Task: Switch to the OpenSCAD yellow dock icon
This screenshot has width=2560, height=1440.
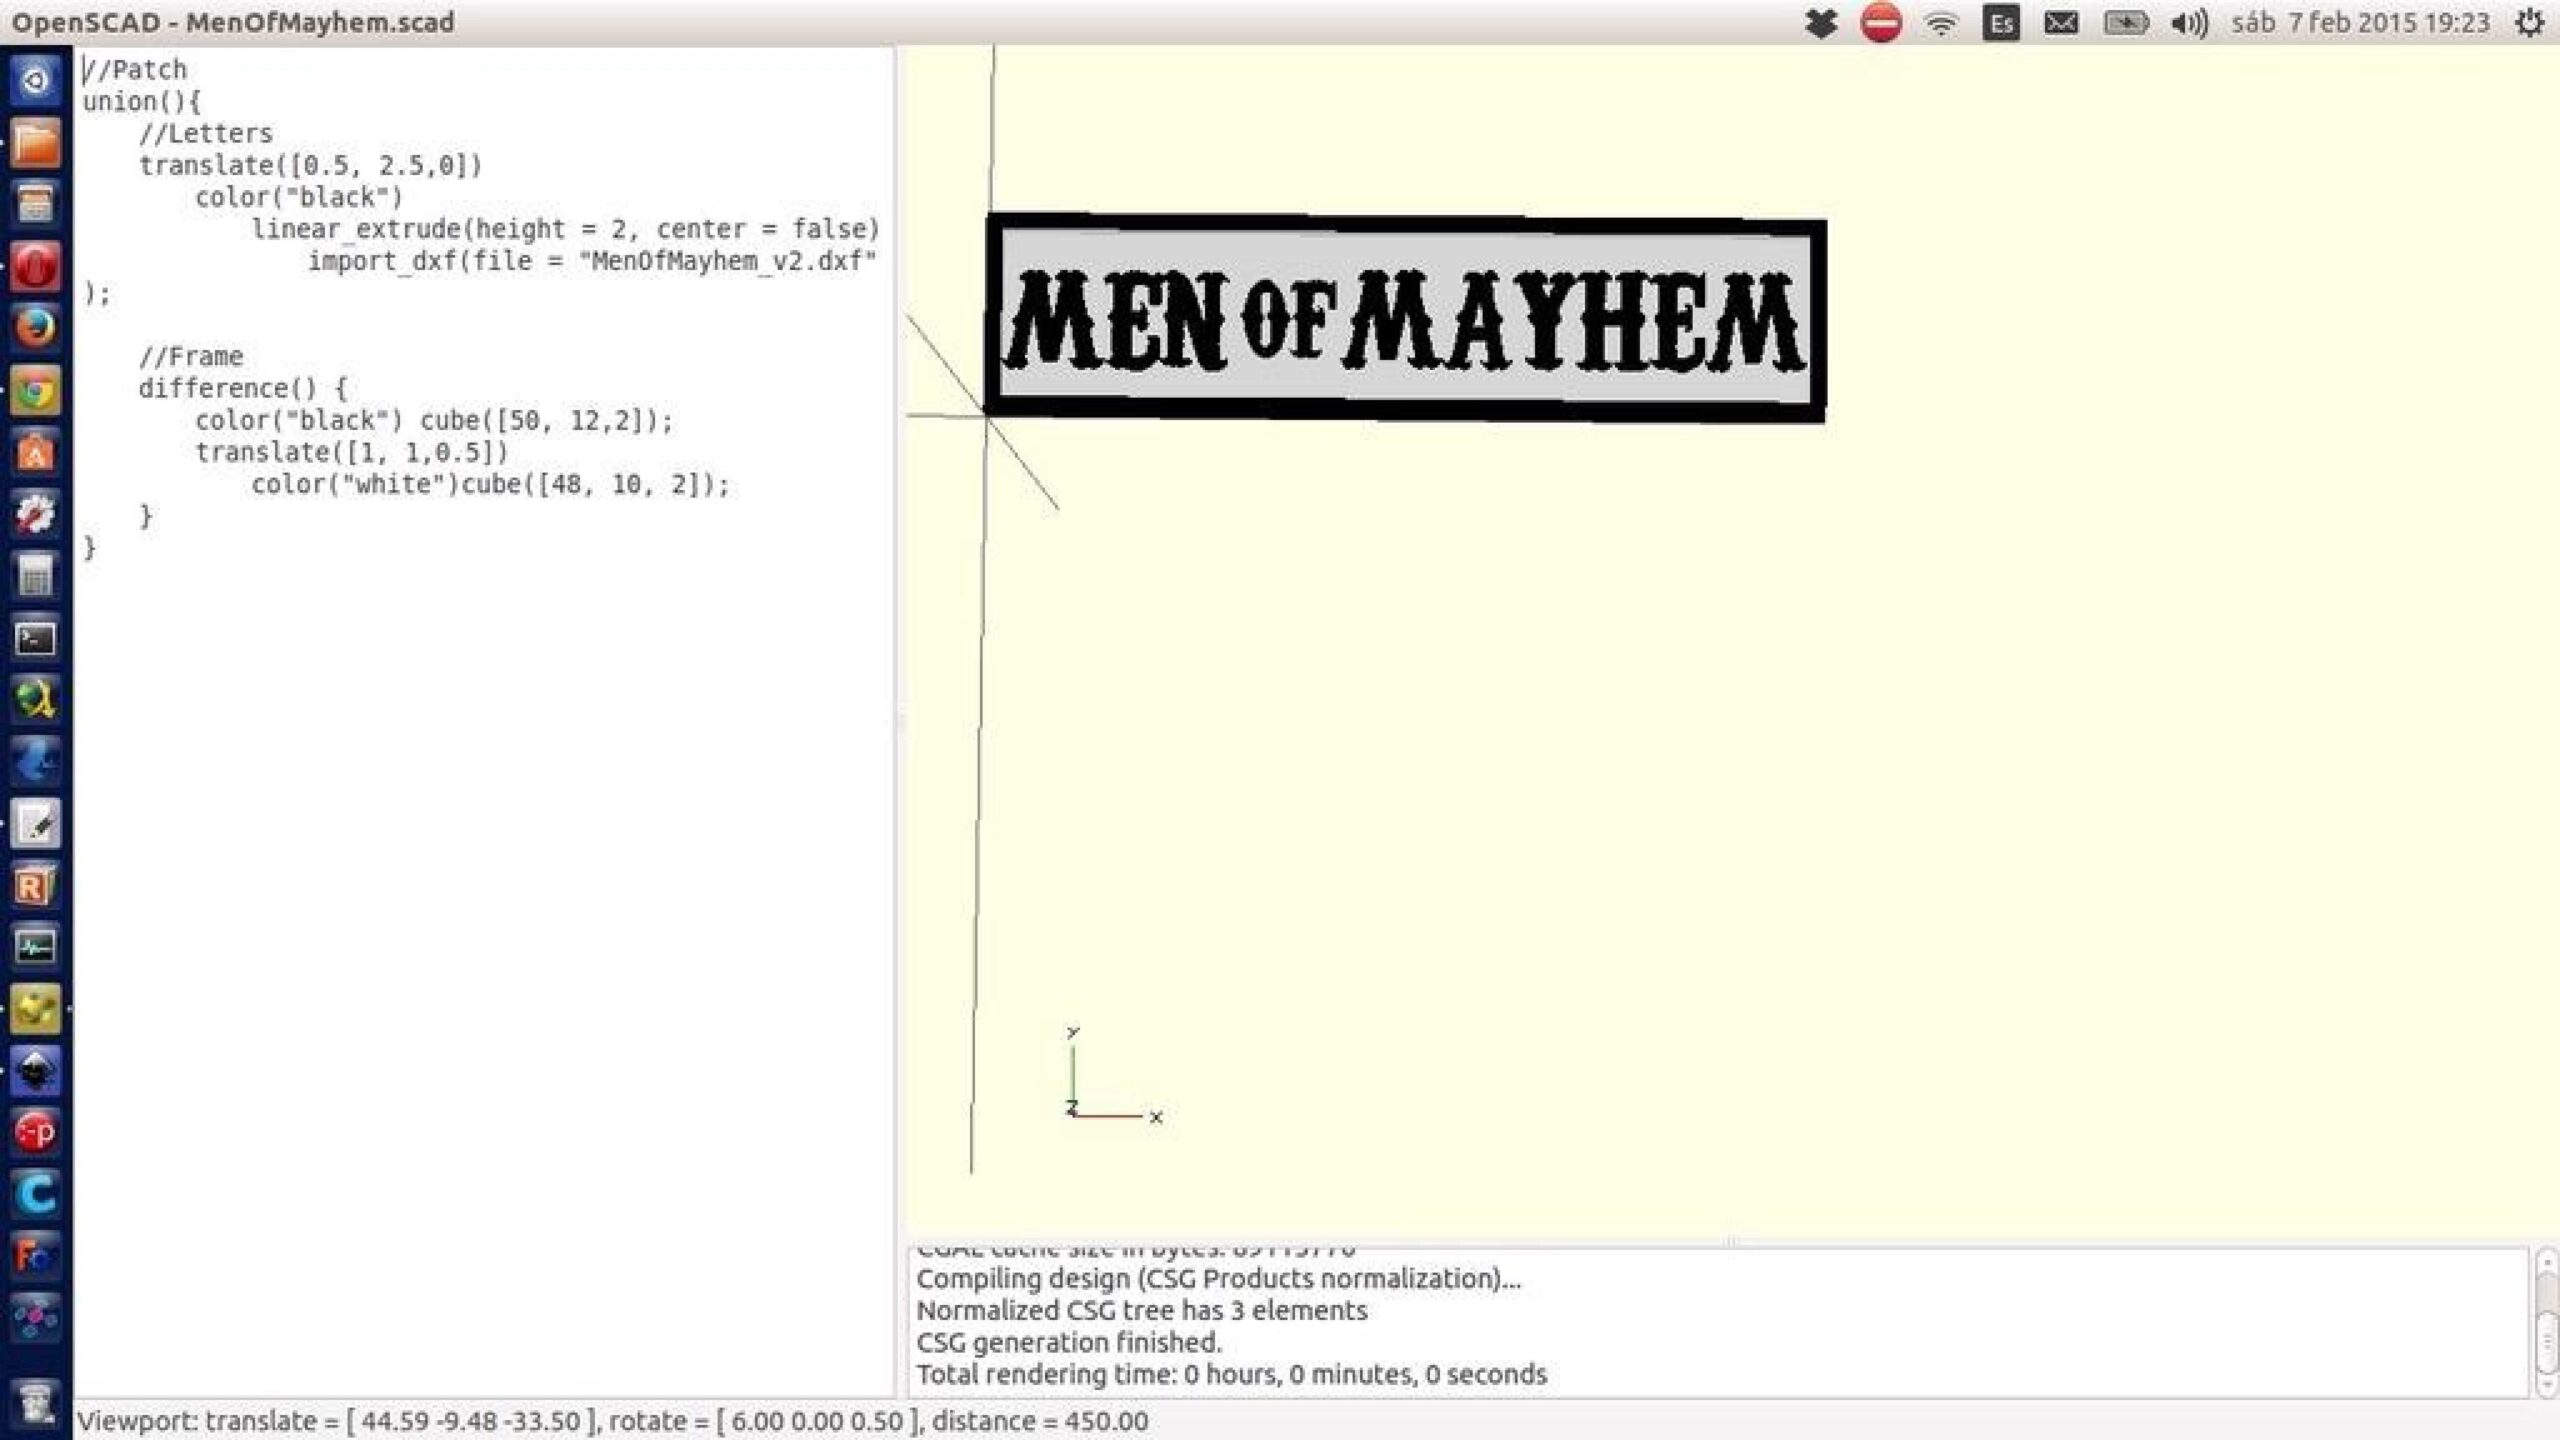Action: [x=36, y=1008]
